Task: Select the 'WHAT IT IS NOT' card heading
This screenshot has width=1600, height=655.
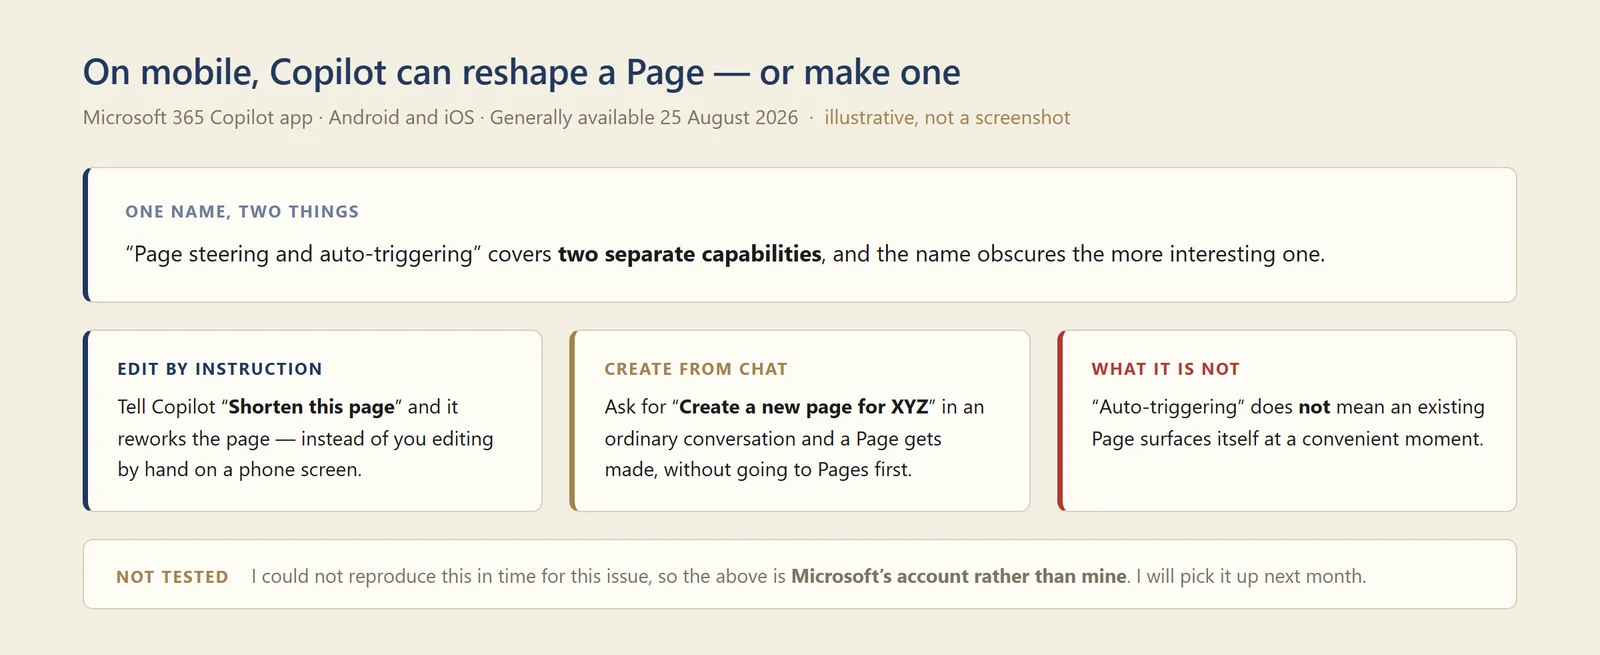Action: click(1165, 369)
